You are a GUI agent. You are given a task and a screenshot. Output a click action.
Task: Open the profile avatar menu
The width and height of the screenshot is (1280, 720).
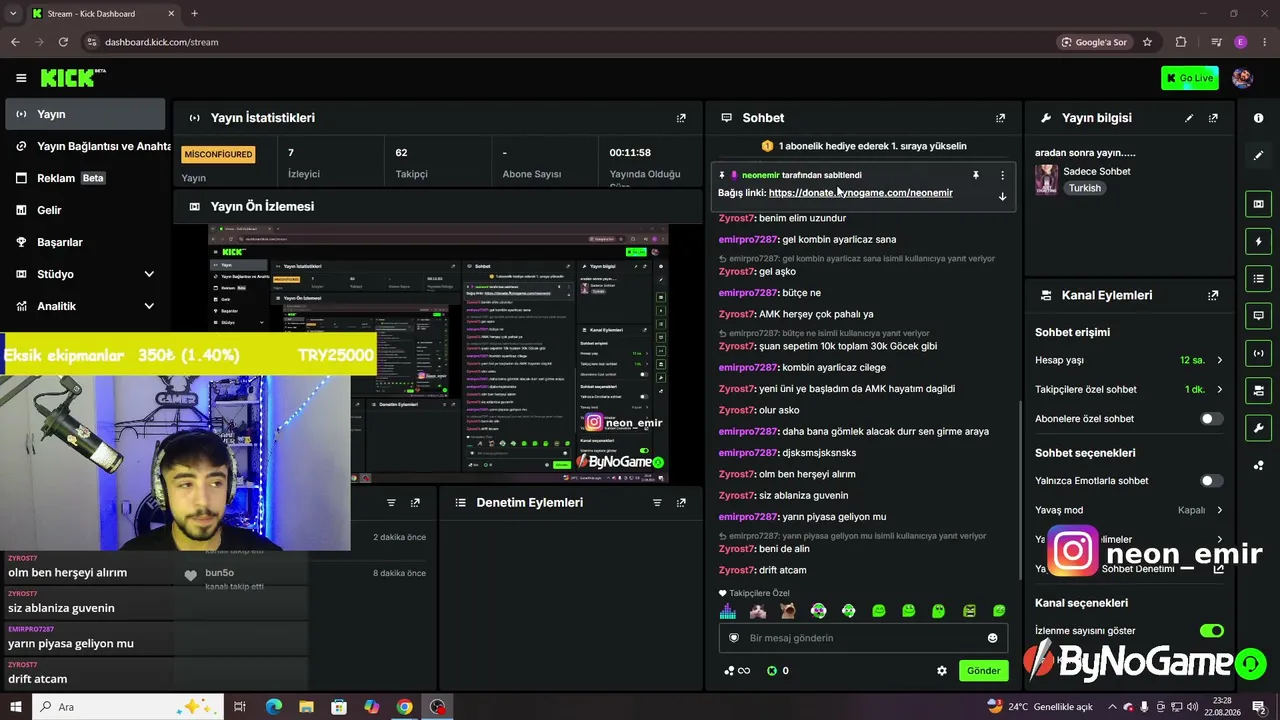coord(1242,78)
